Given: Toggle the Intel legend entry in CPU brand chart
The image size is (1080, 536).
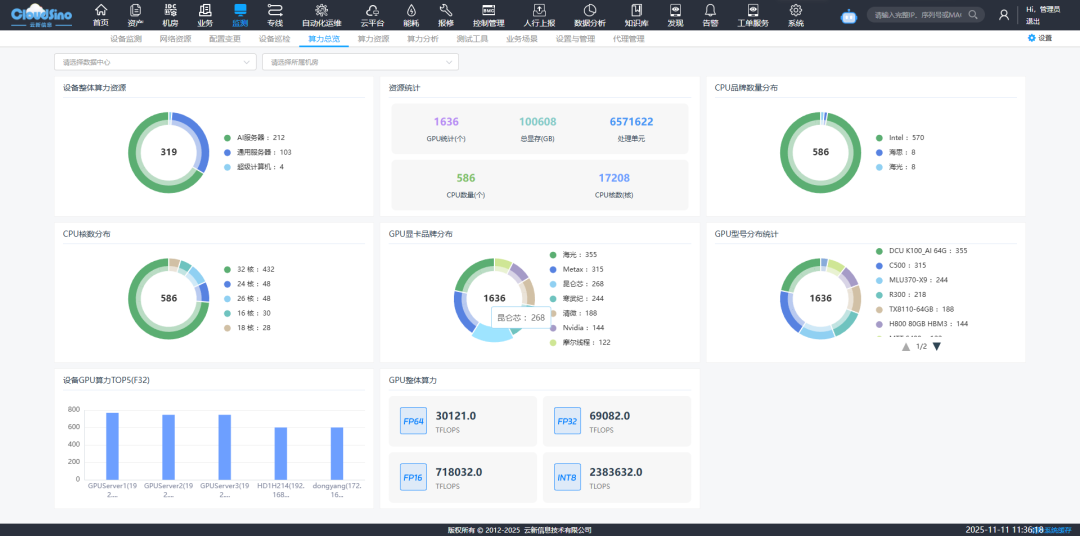Looking at the screenshot, I should point(899,137).
